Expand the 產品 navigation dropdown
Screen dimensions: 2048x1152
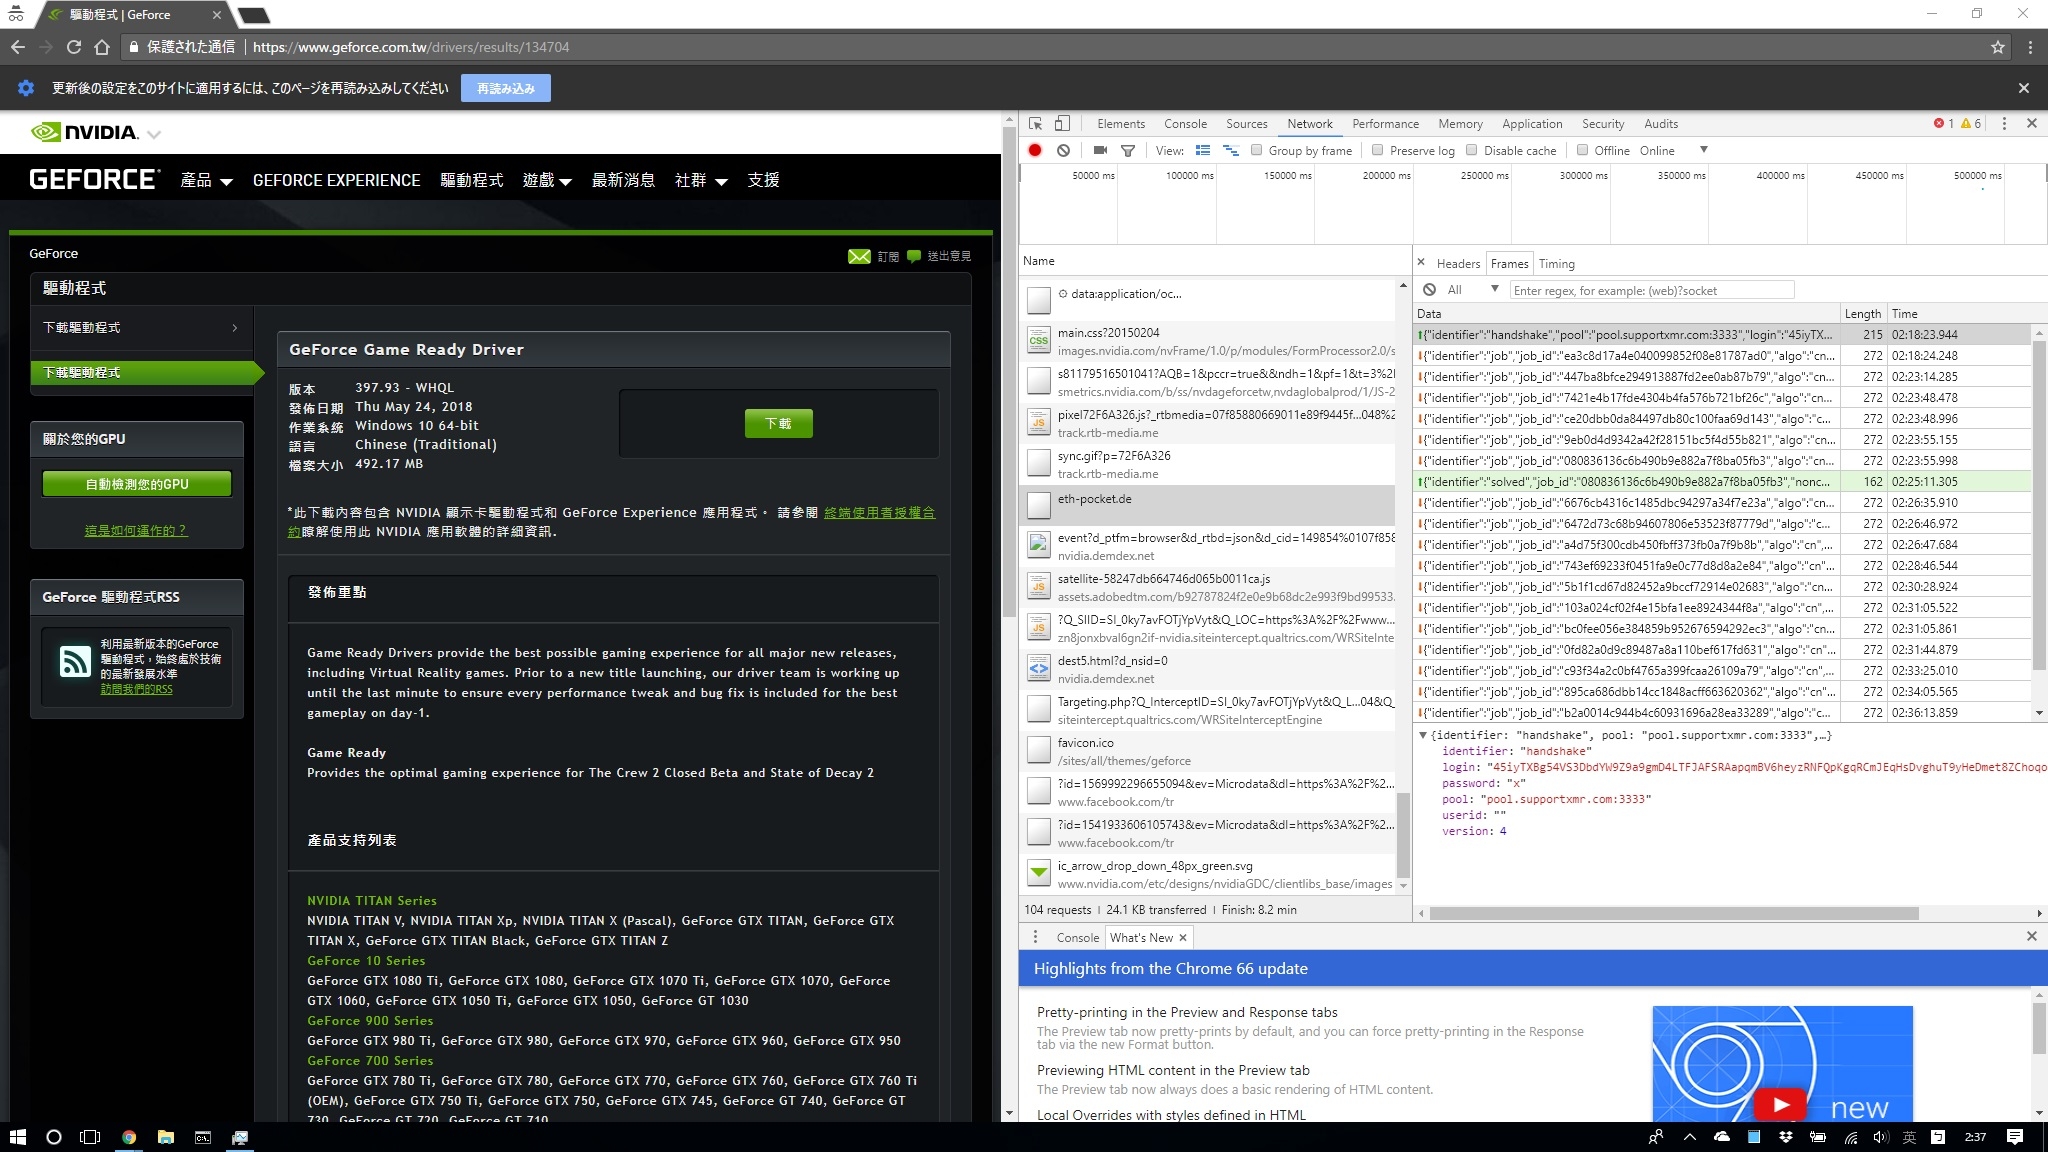pyautogui.click(x=206, y=180)
